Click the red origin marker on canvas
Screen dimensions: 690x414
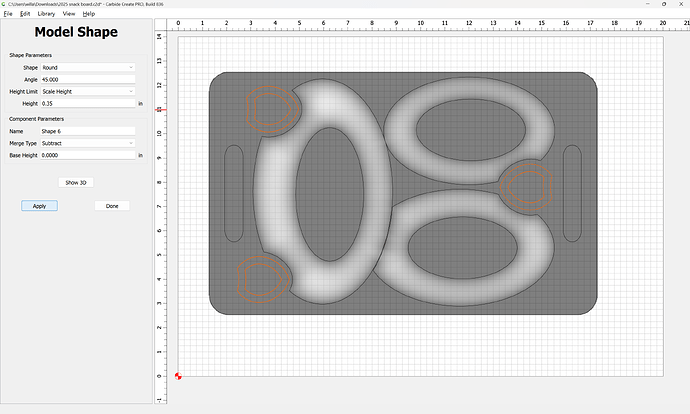pyautogui.click(x=178, y=376)
